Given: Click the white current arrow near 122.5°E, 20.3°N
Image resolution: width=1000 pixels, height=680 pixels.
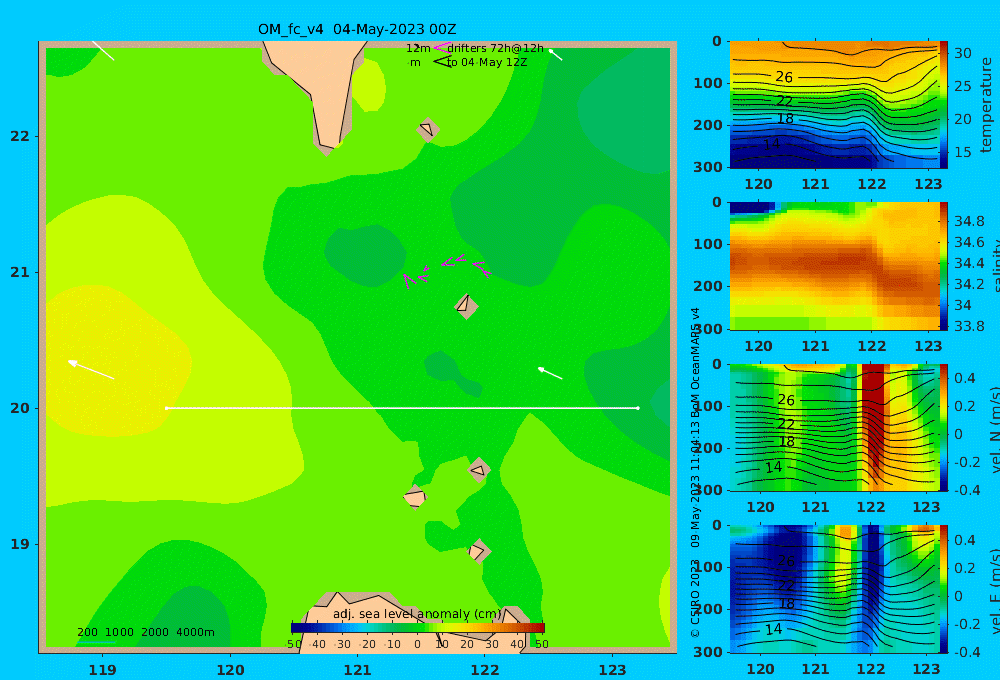Looking at the screenshot, I should point(550,373).
